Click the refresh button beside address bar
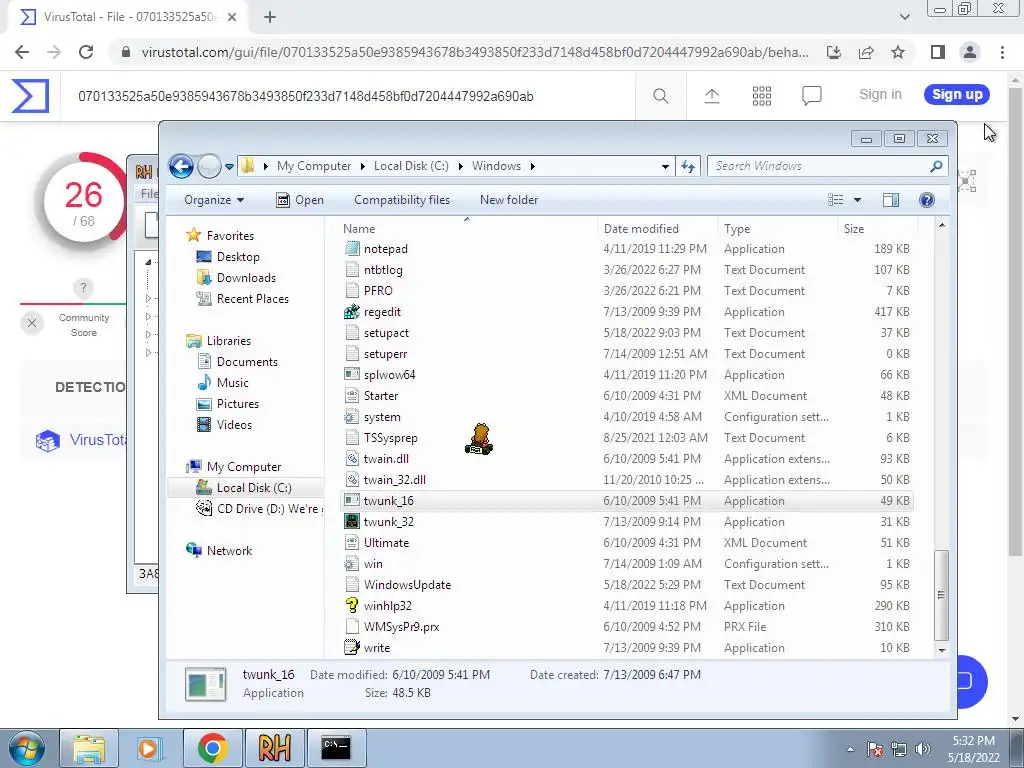This screenshot has height=768, width=1024. tap(688, 167)
